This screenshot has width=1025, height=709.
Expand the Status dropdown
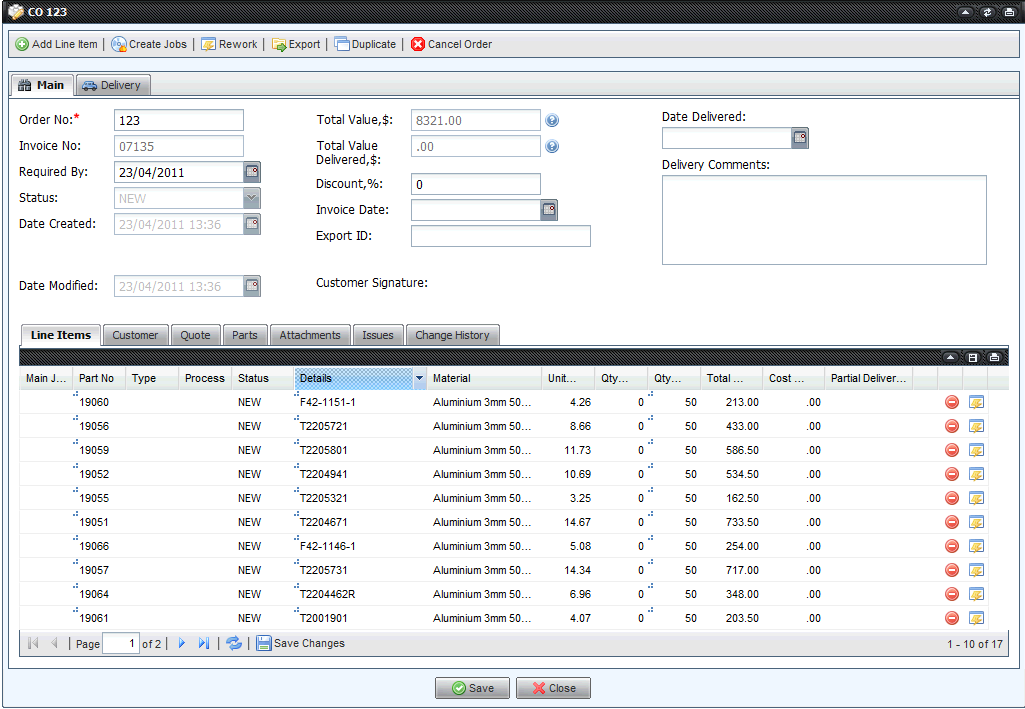(x=252, y=198)
